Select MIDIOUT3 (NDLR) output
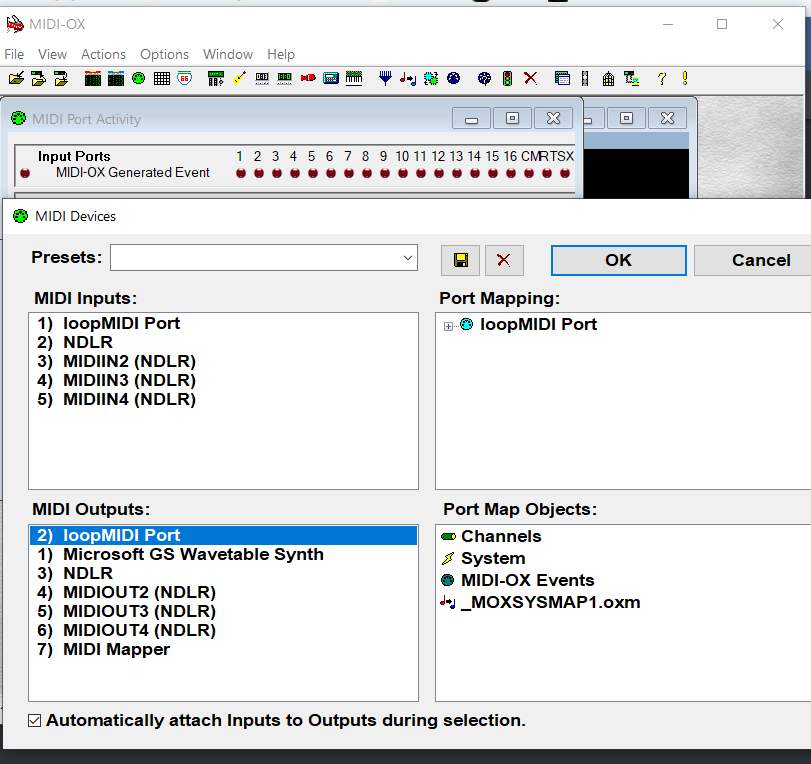 coord(223,612)
